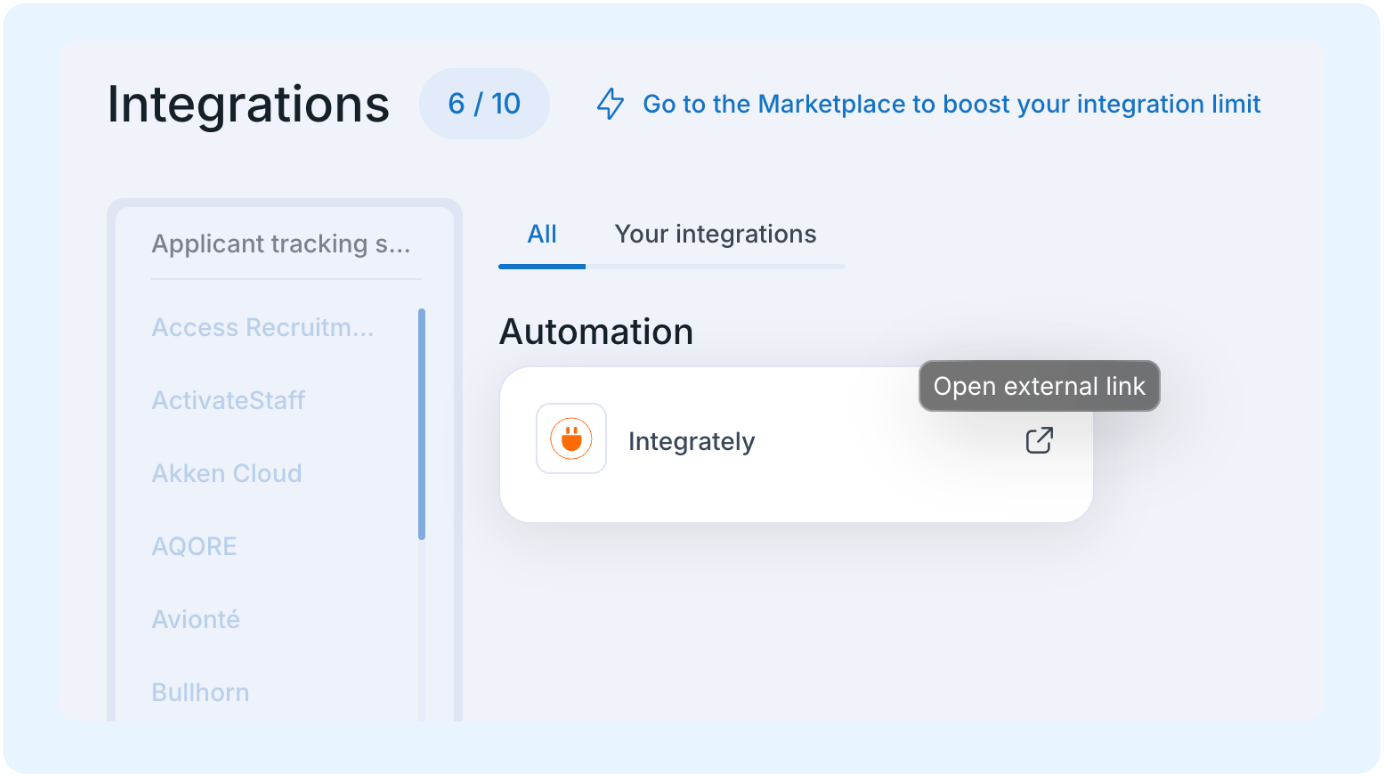Click the Applicant tracking s... category header
The width and height of the screenshot is (1384, 778).
pos(281,244)
